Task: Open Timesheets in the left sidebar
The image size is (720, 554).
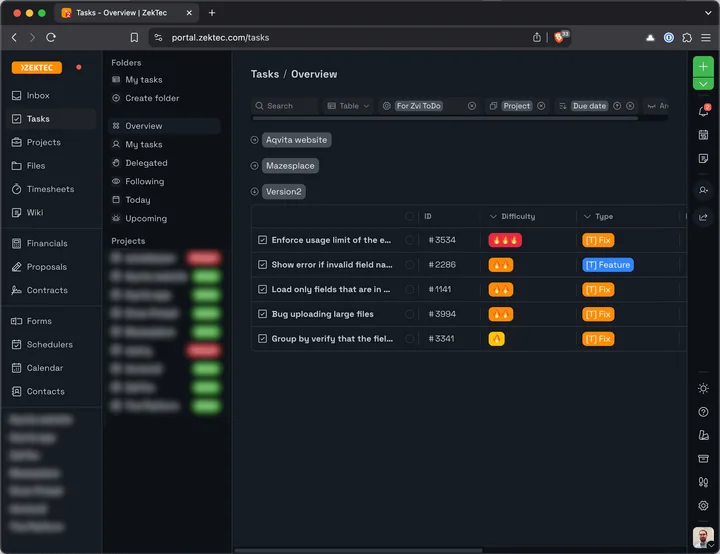Action: pyautogui.click(x=50, y=189)
